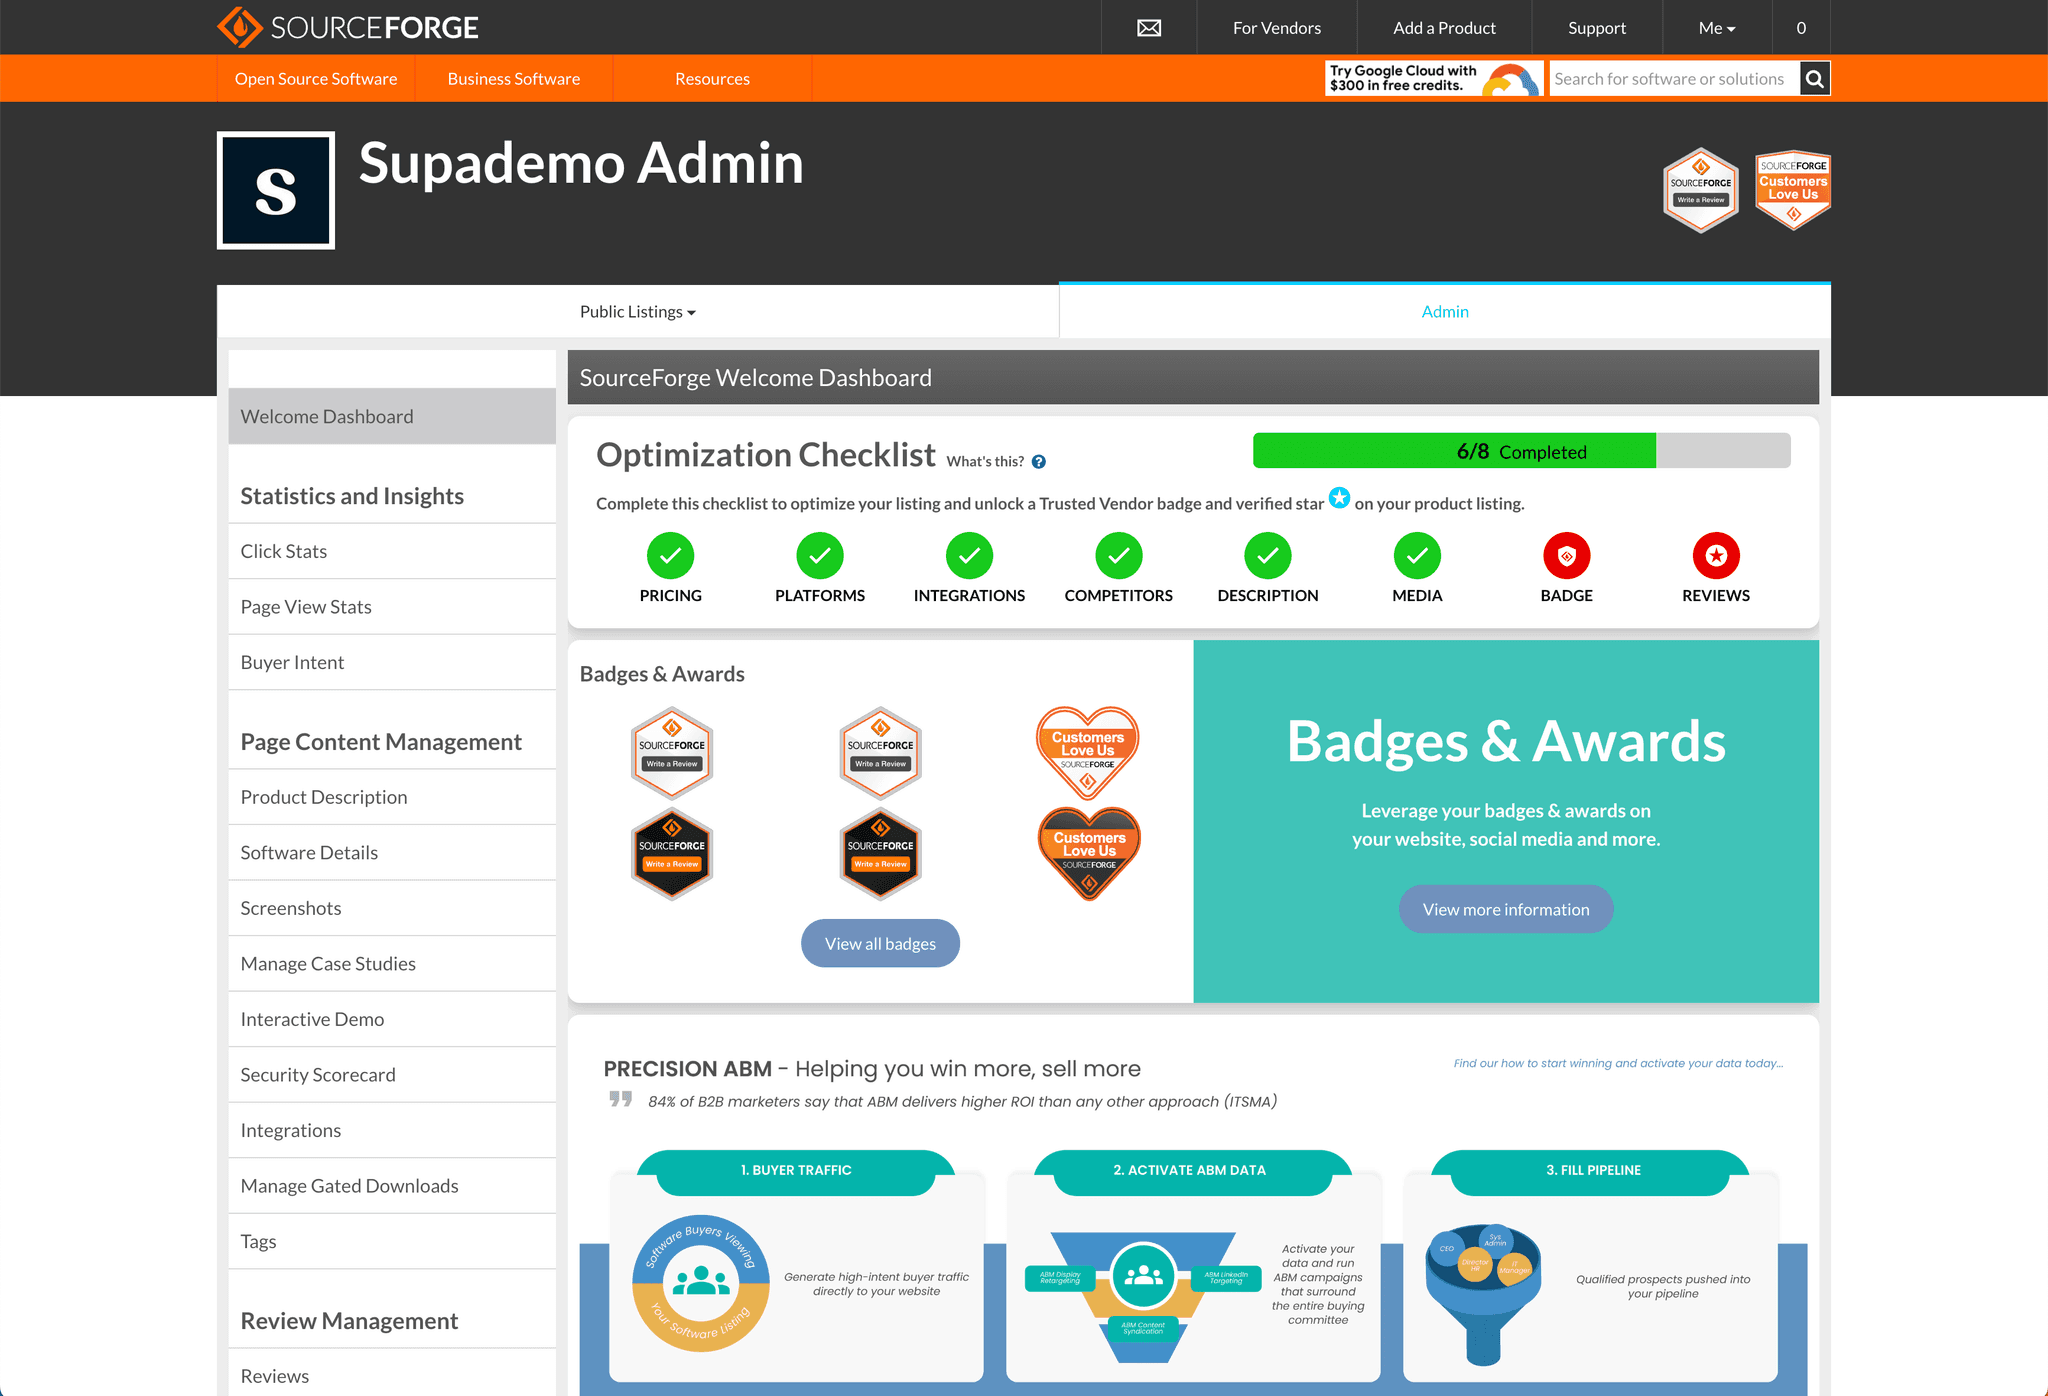Click the search magnifier button

[x=1815, y=79]
